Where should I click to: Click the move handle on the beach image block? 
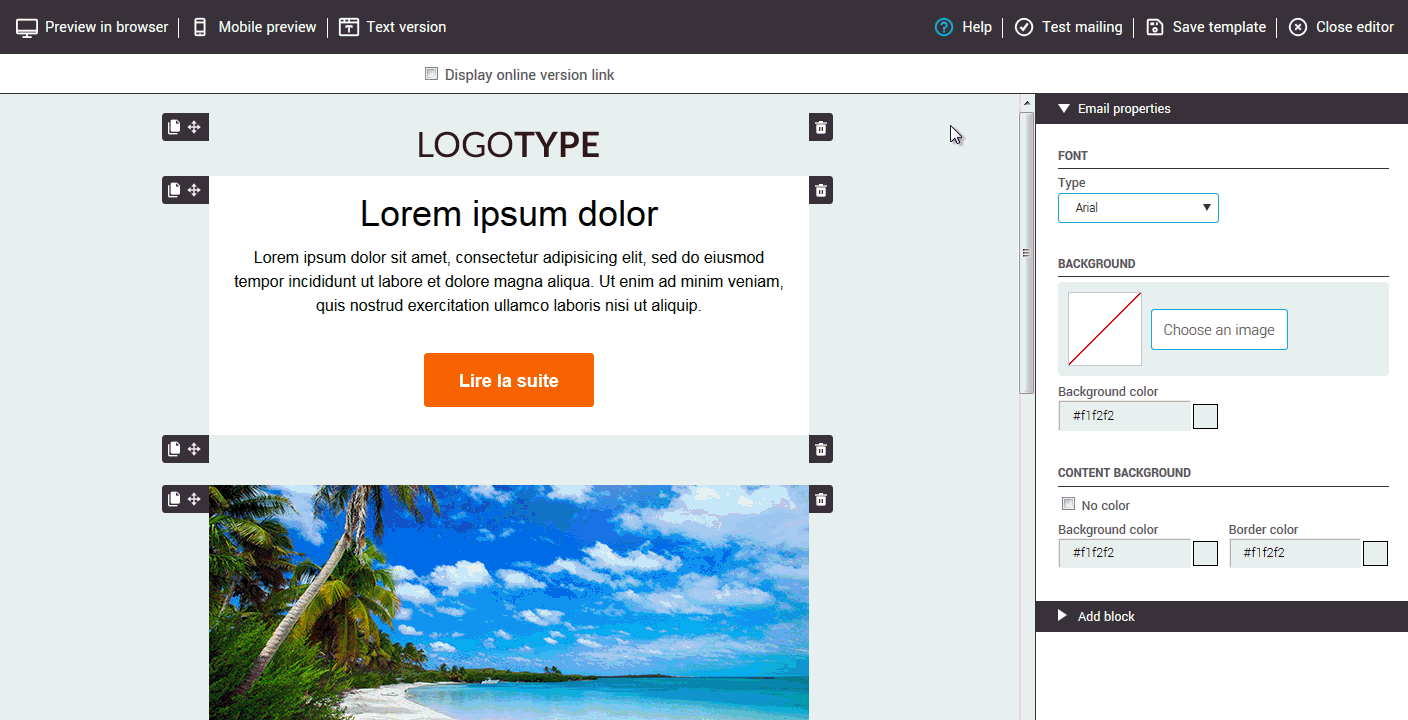coord(195,499)
